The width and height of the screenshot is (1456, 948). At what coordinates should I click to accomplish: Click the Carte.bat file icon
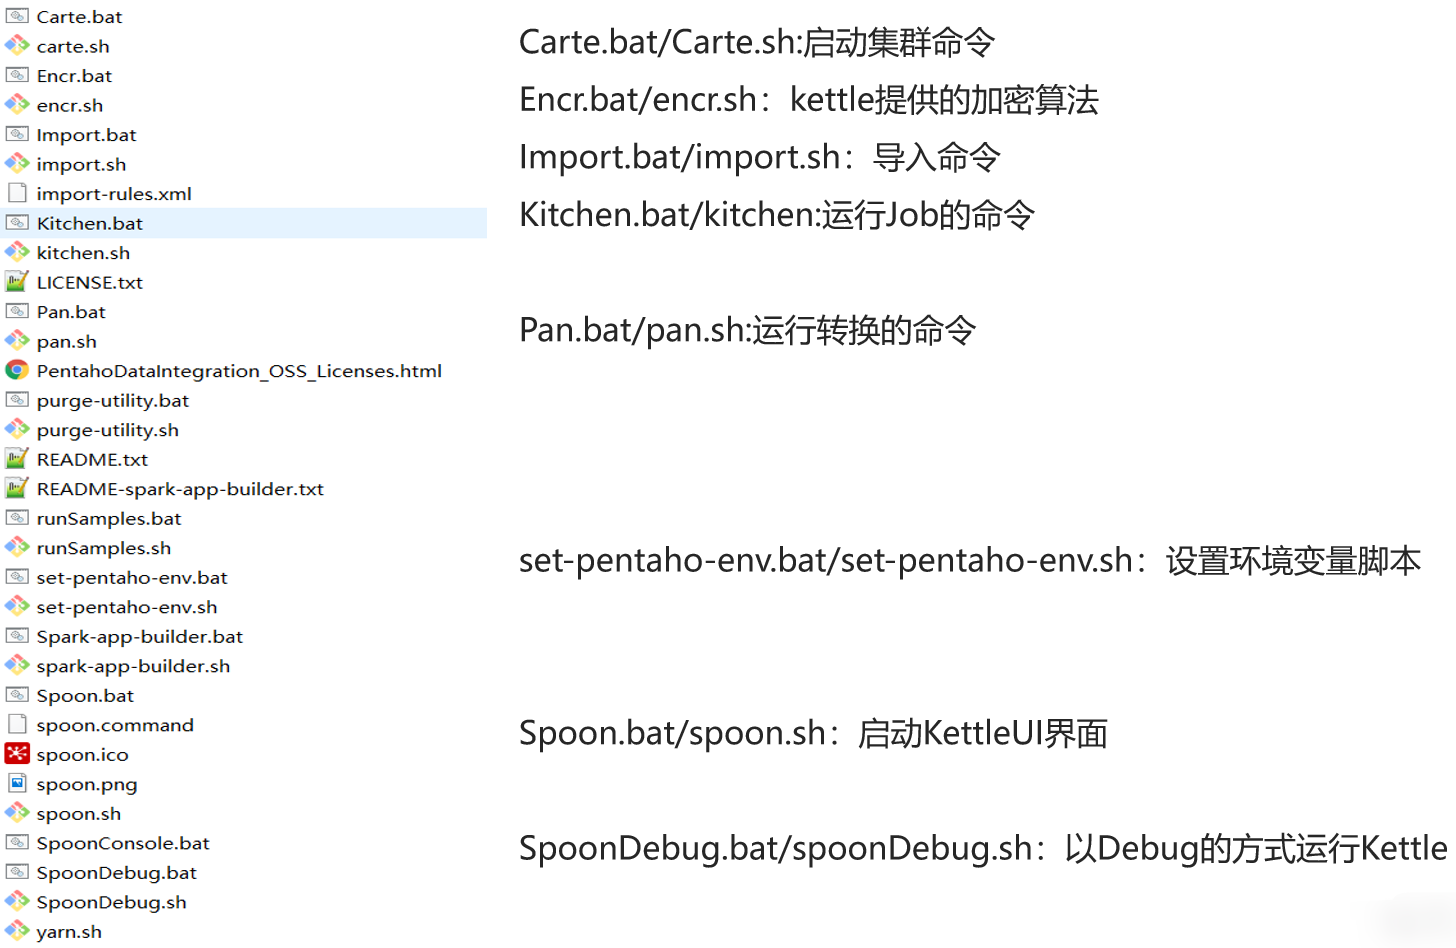pos(17,17)
